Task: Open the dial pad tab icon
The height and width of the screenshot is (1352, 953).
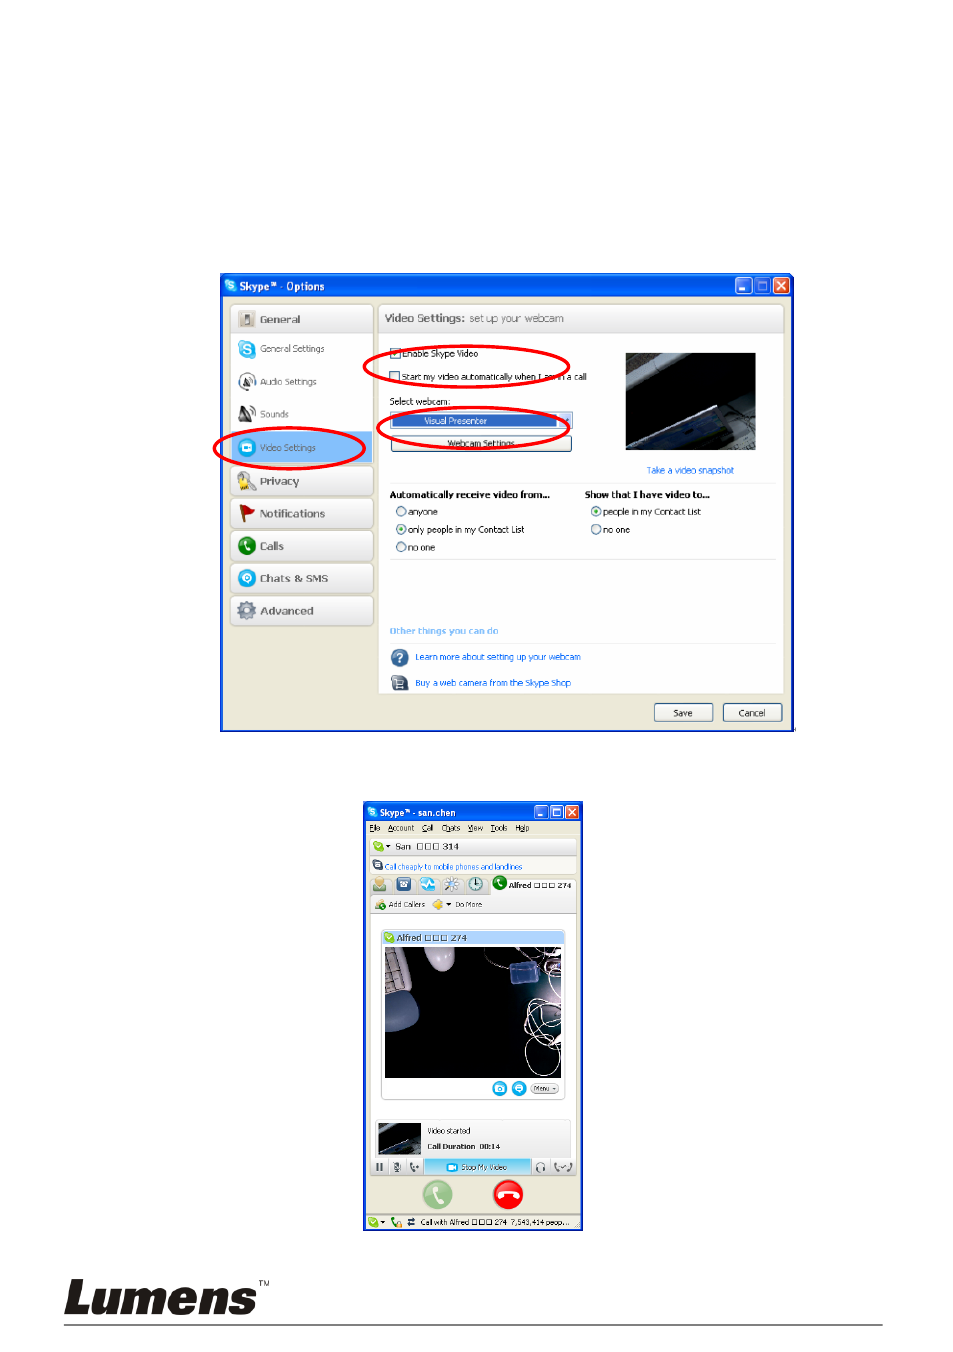Action: (x=404, y=884)
